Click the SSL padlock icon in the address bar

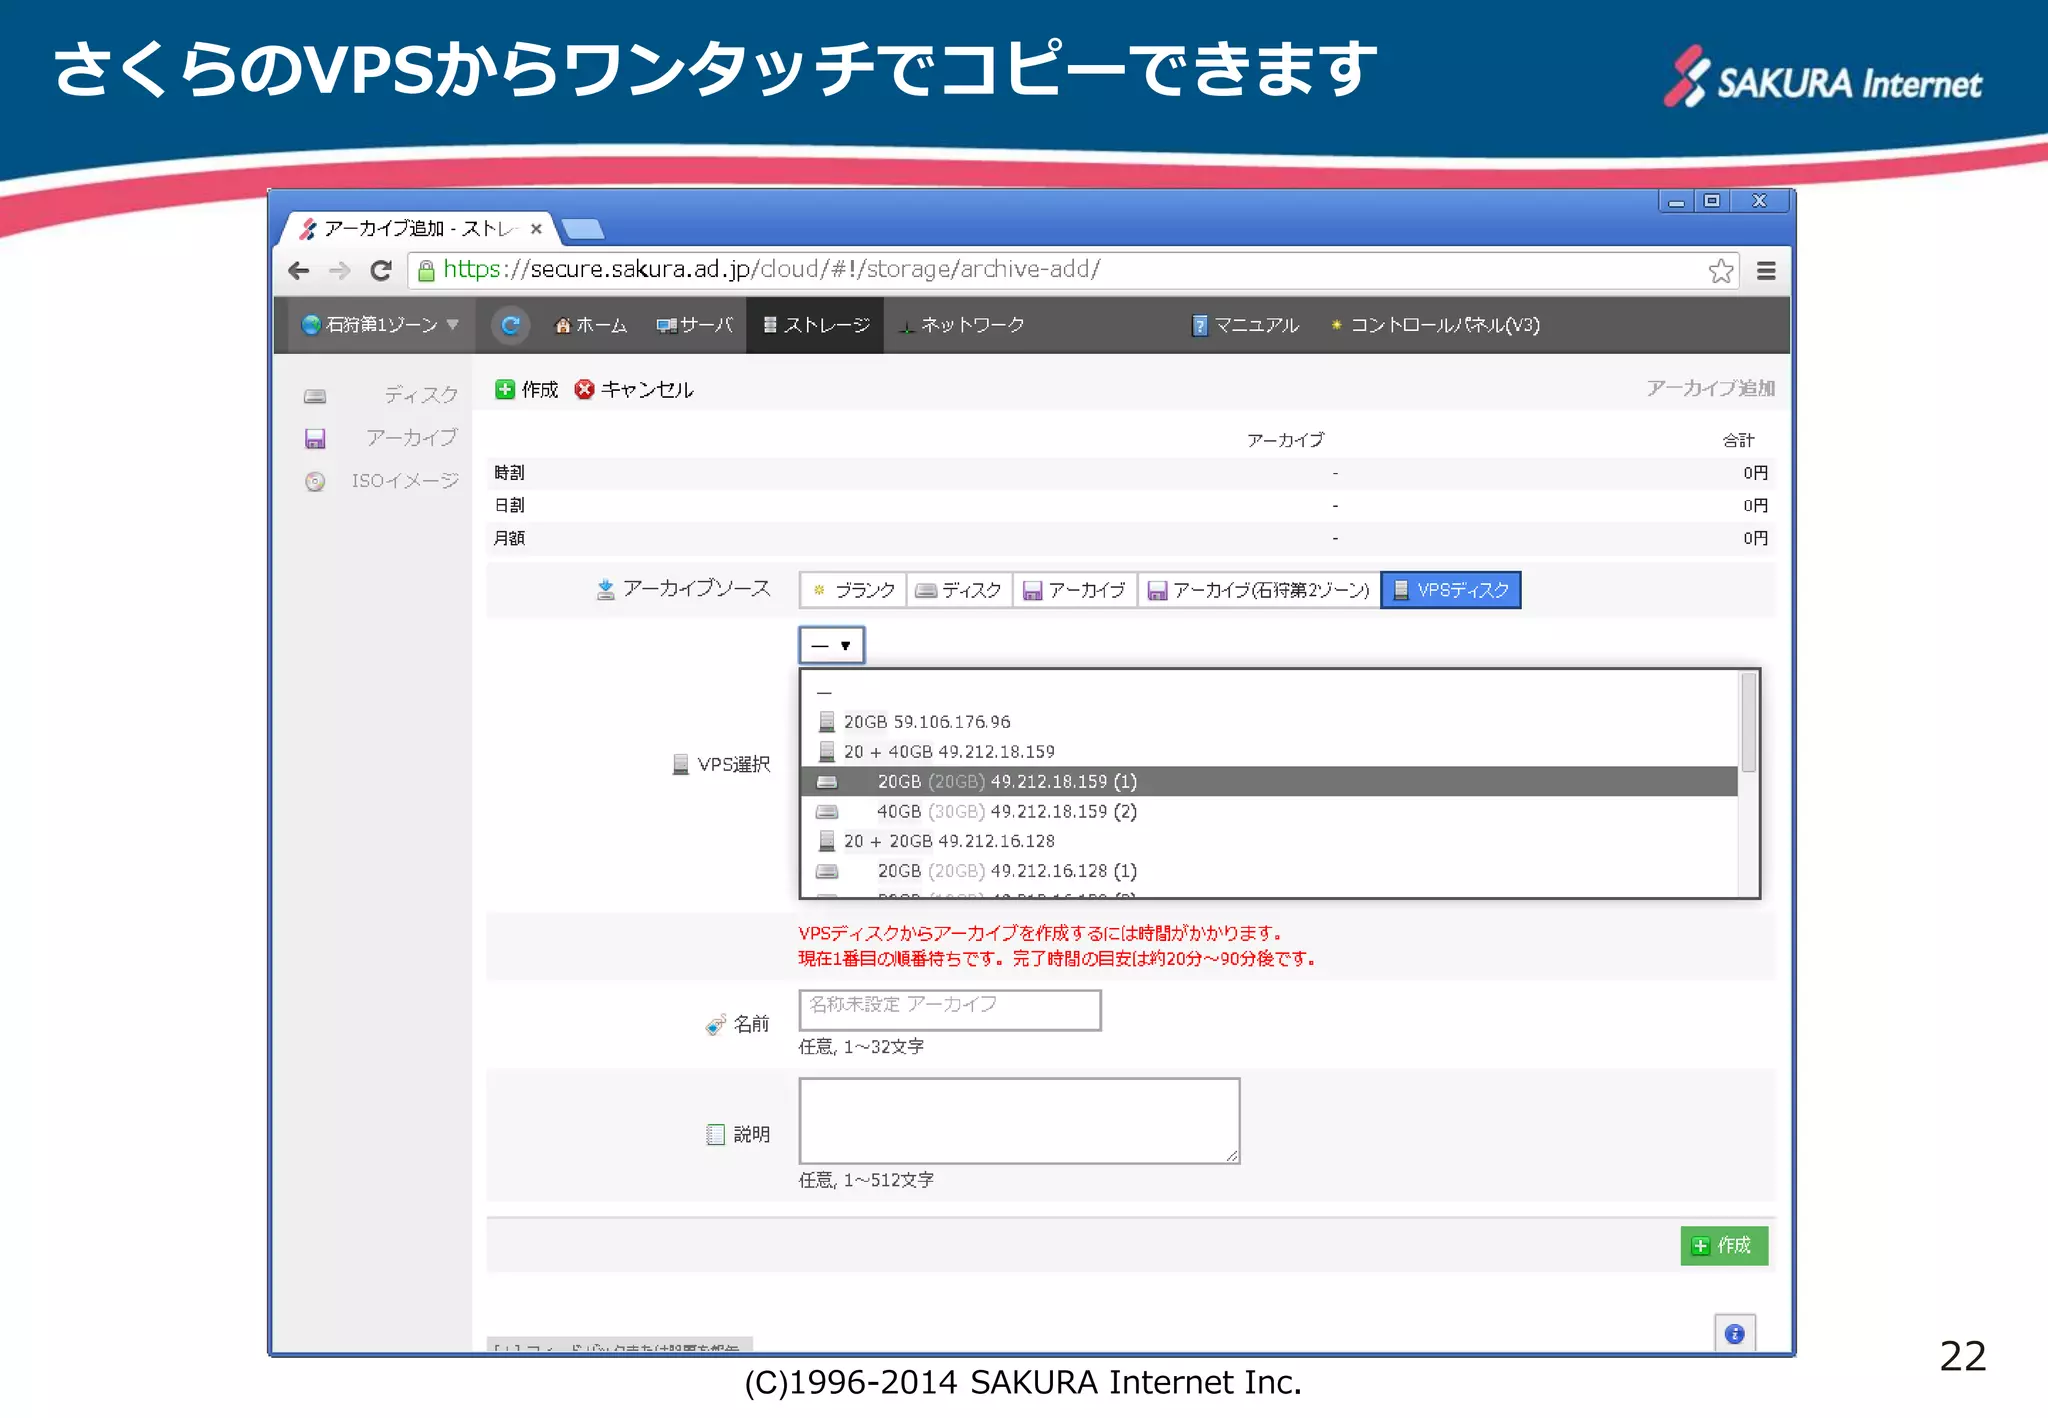click(426, 271)
